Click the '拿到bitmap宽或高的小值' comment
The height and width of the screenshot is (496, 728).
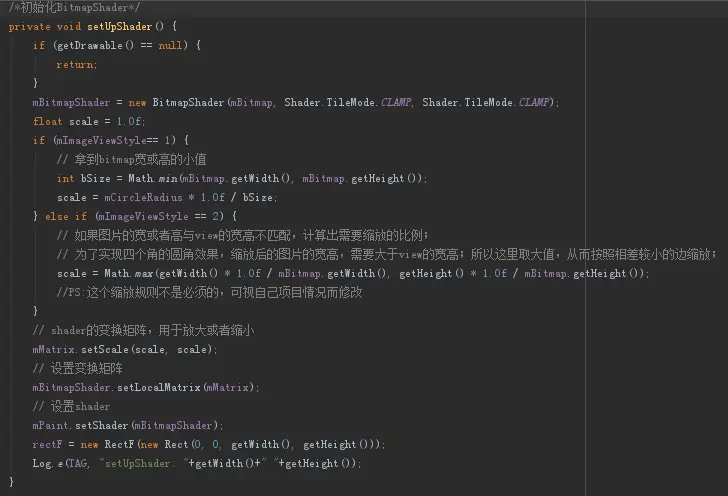(x=131, y=159)
